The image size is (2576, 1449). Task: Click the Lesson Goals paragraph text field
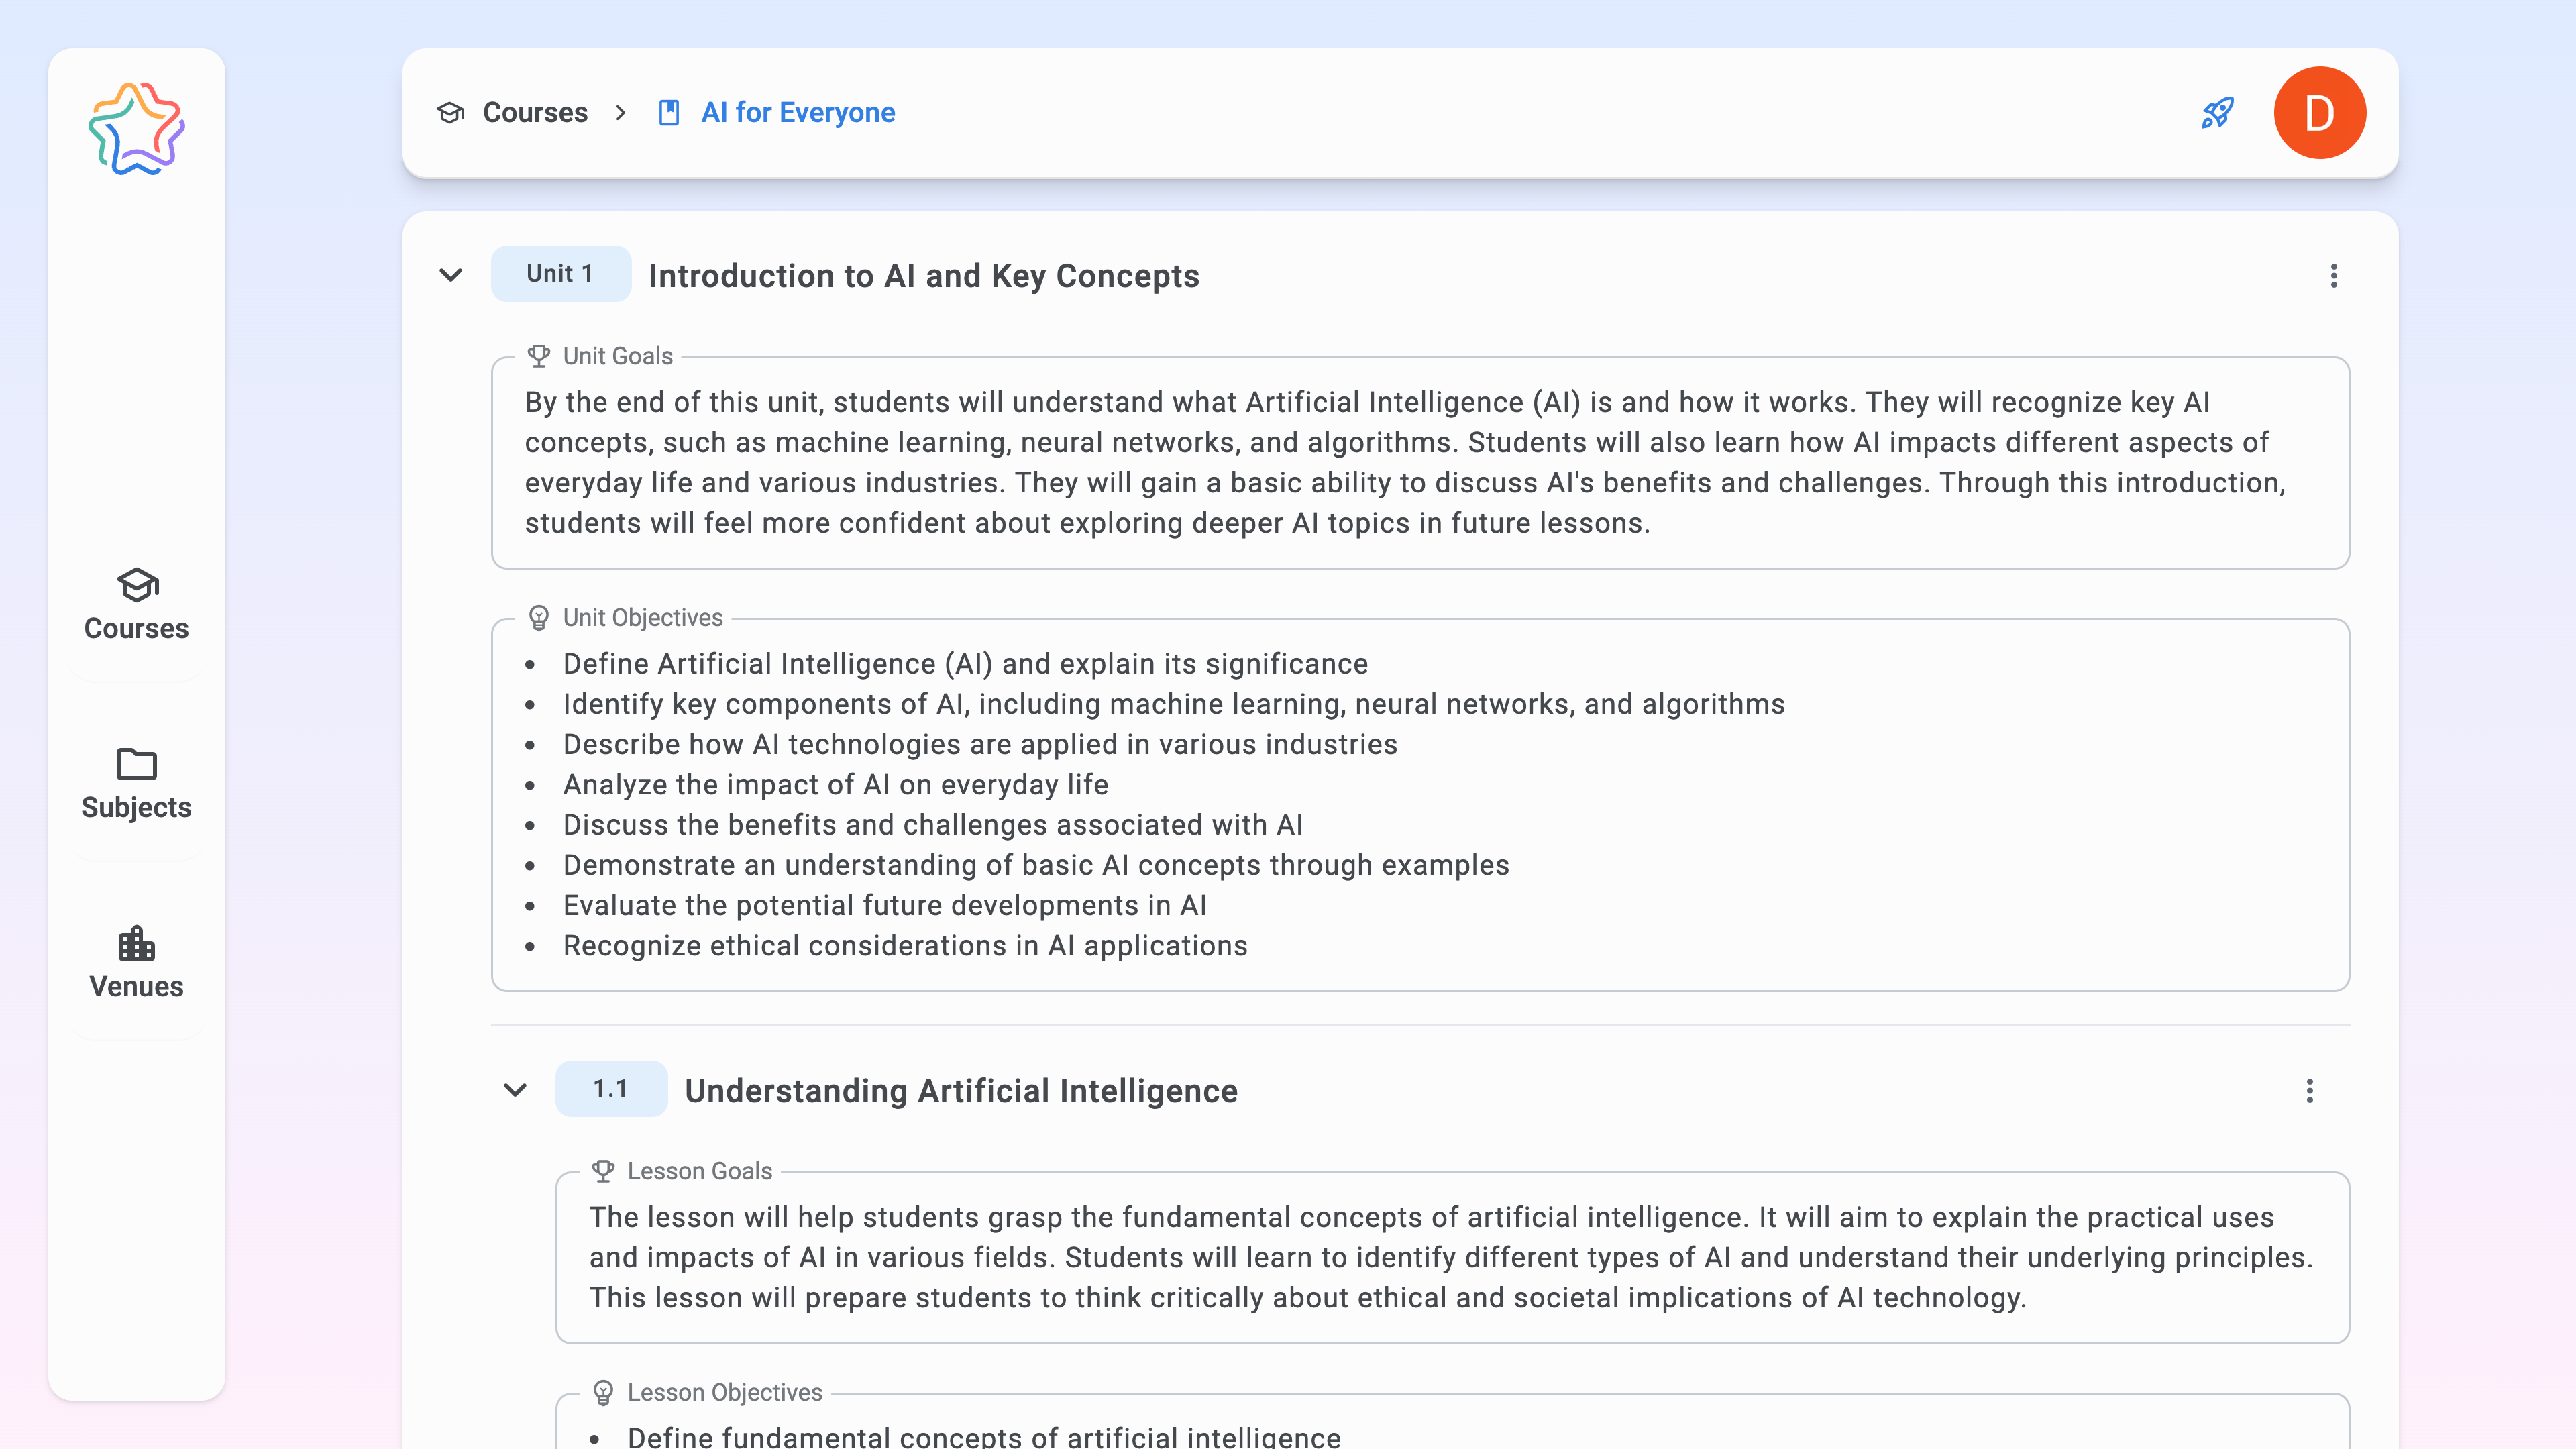coord(1452,1258)
